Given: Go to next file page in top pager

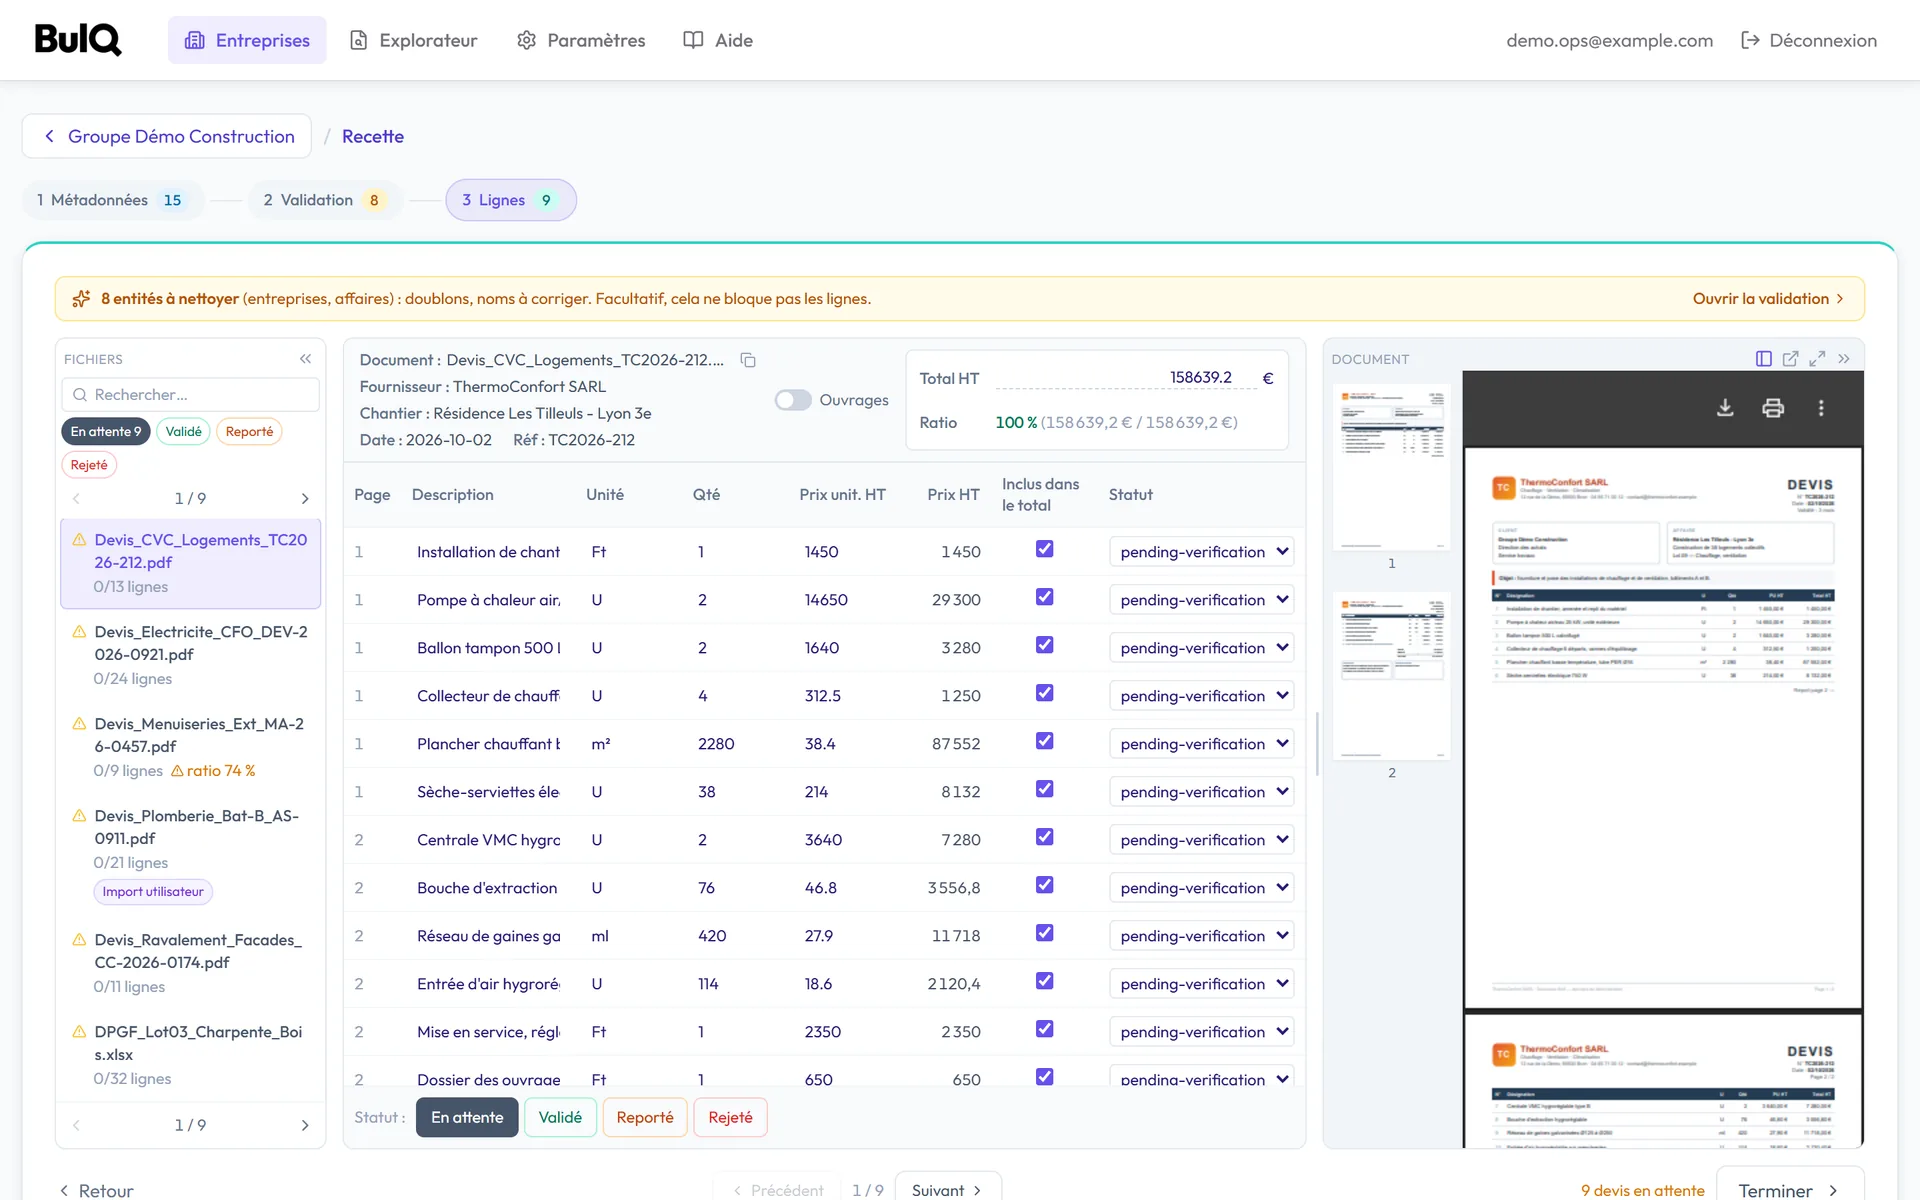Looking at the screenshot, I should (305, 498).
